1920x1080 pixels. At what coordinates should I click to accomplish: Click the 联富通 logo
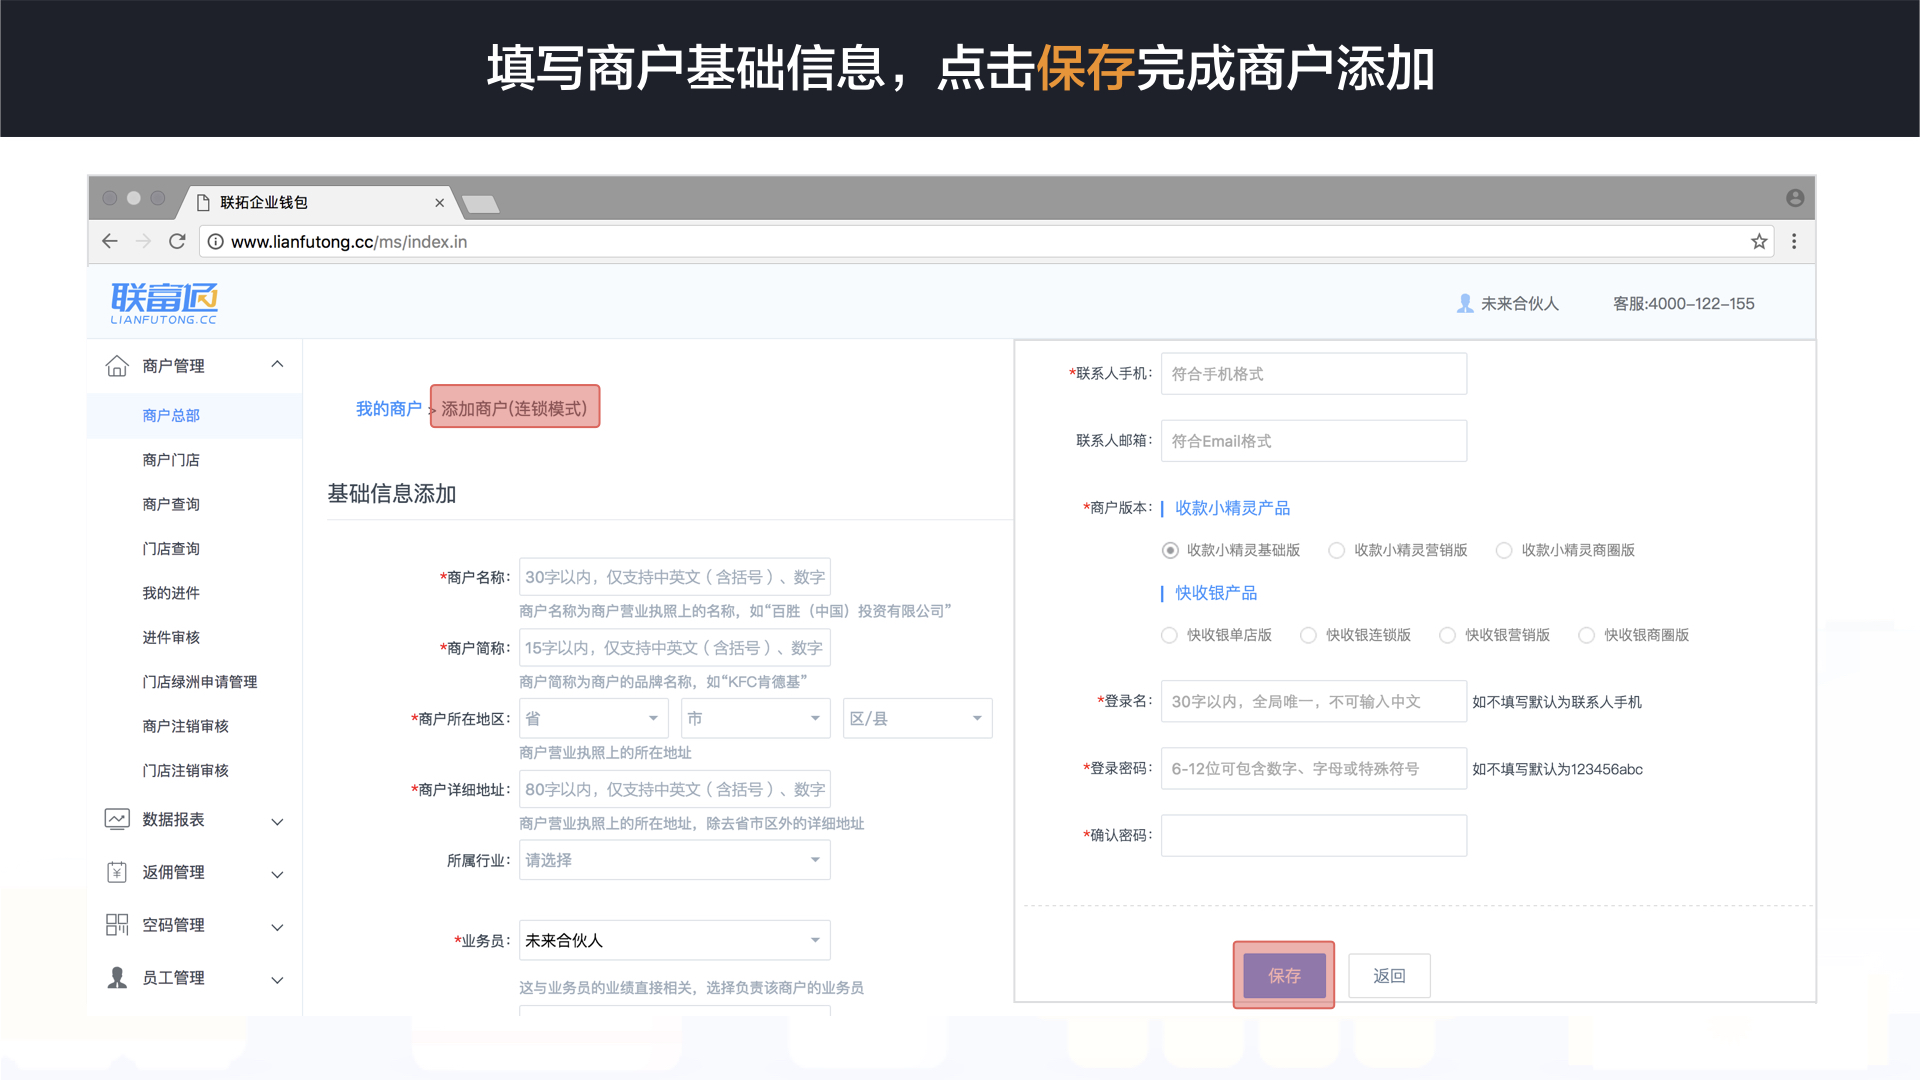tap(164, 303)
